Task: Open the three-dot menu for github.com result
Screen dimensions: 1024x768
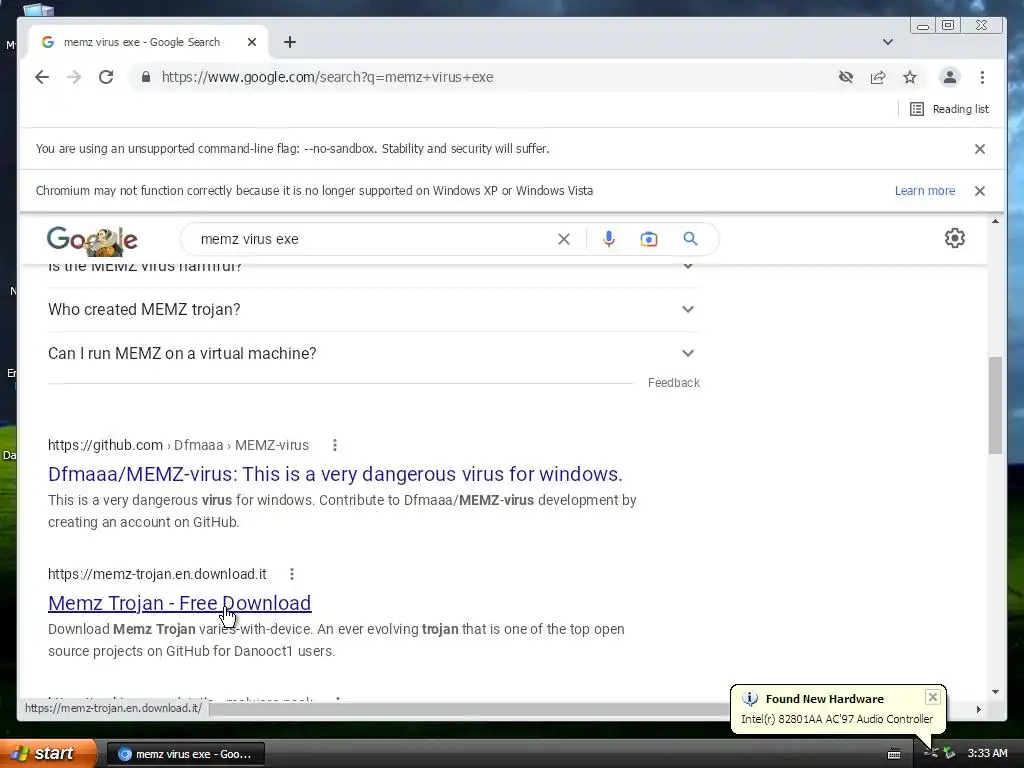Action: [334, 445]
